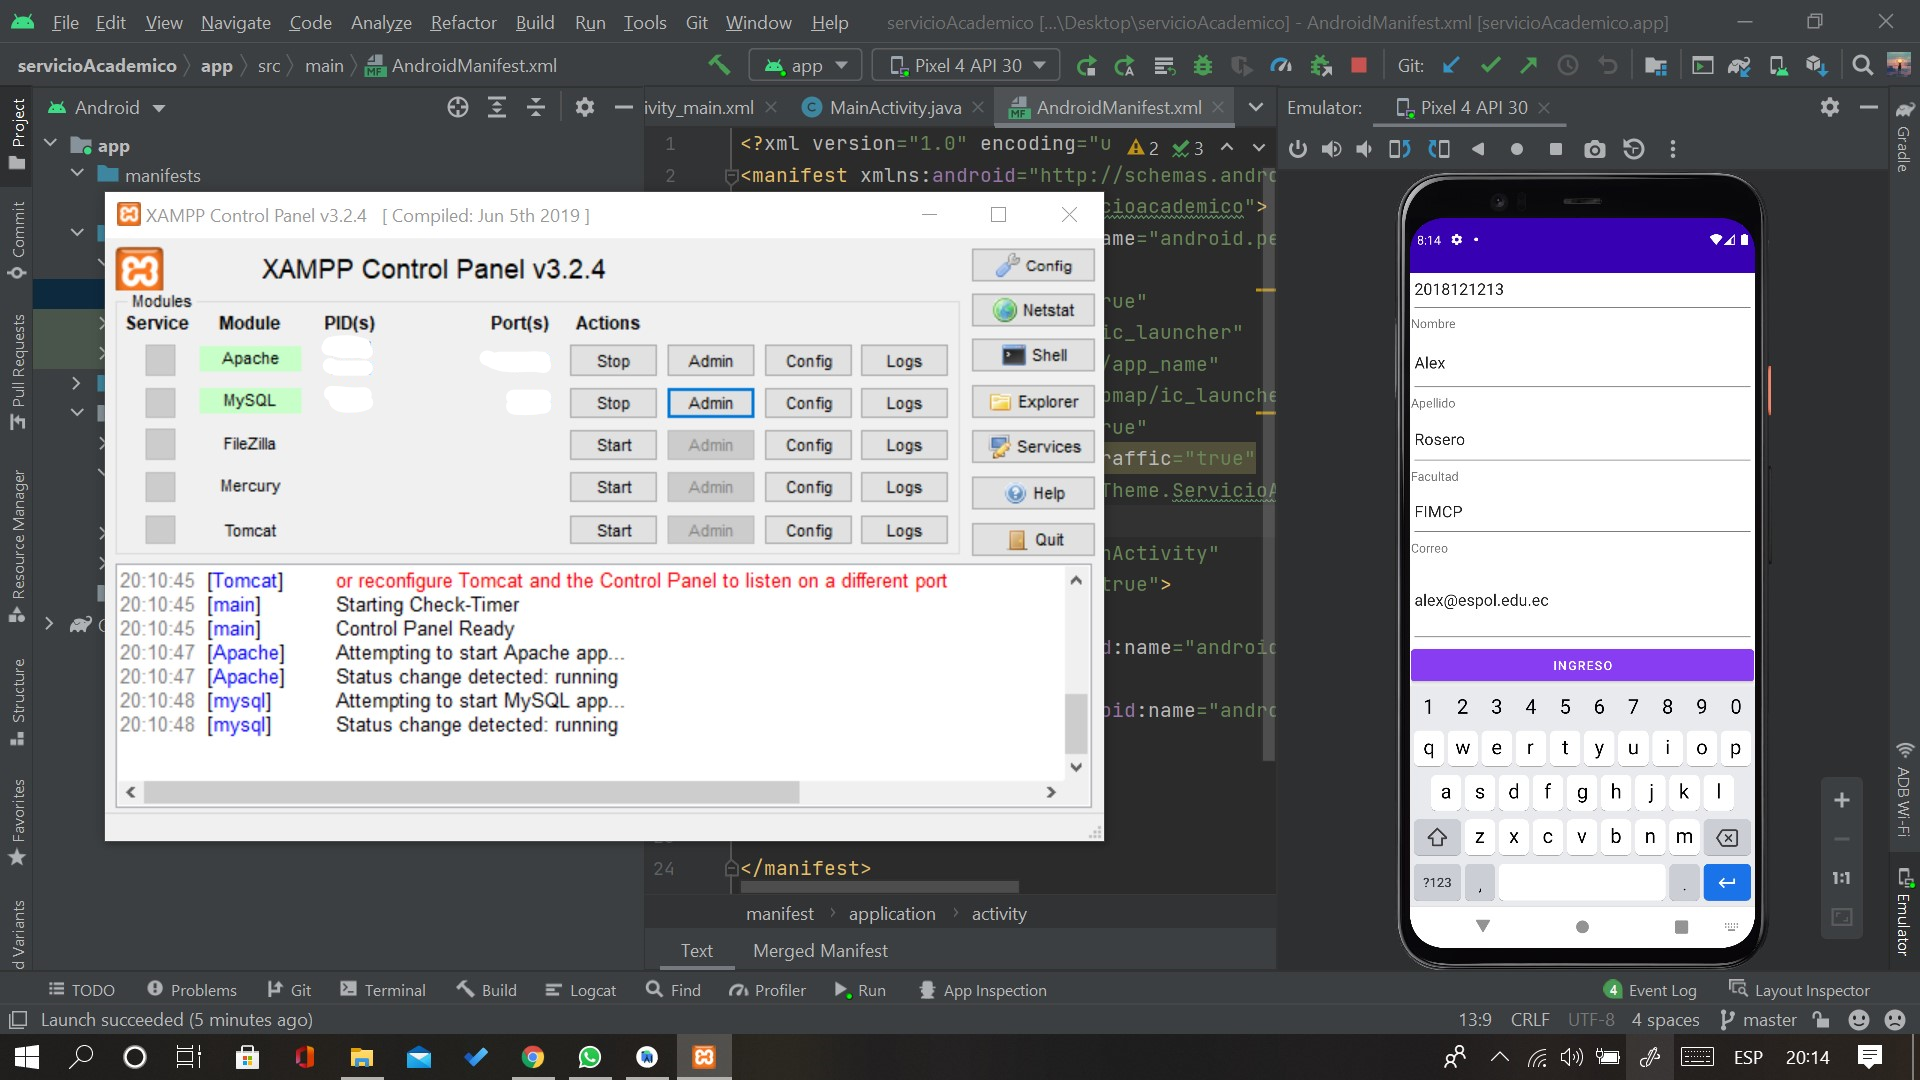Open the AVD Manager icon
The image size is (1920, 1080).
1778,65
